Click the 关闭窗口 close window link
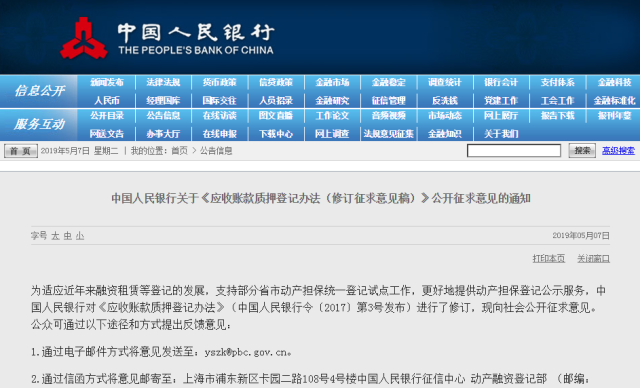 [x=593, y=259]
